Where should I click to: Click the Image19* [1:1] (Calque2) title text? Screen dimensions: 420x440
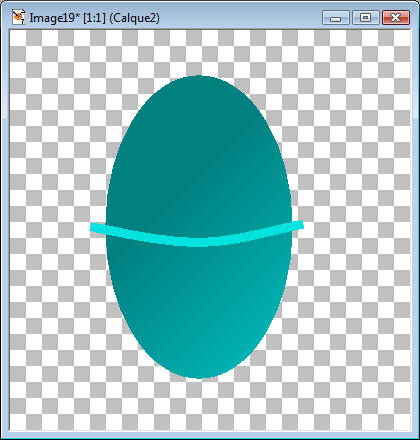coord(94,18)
